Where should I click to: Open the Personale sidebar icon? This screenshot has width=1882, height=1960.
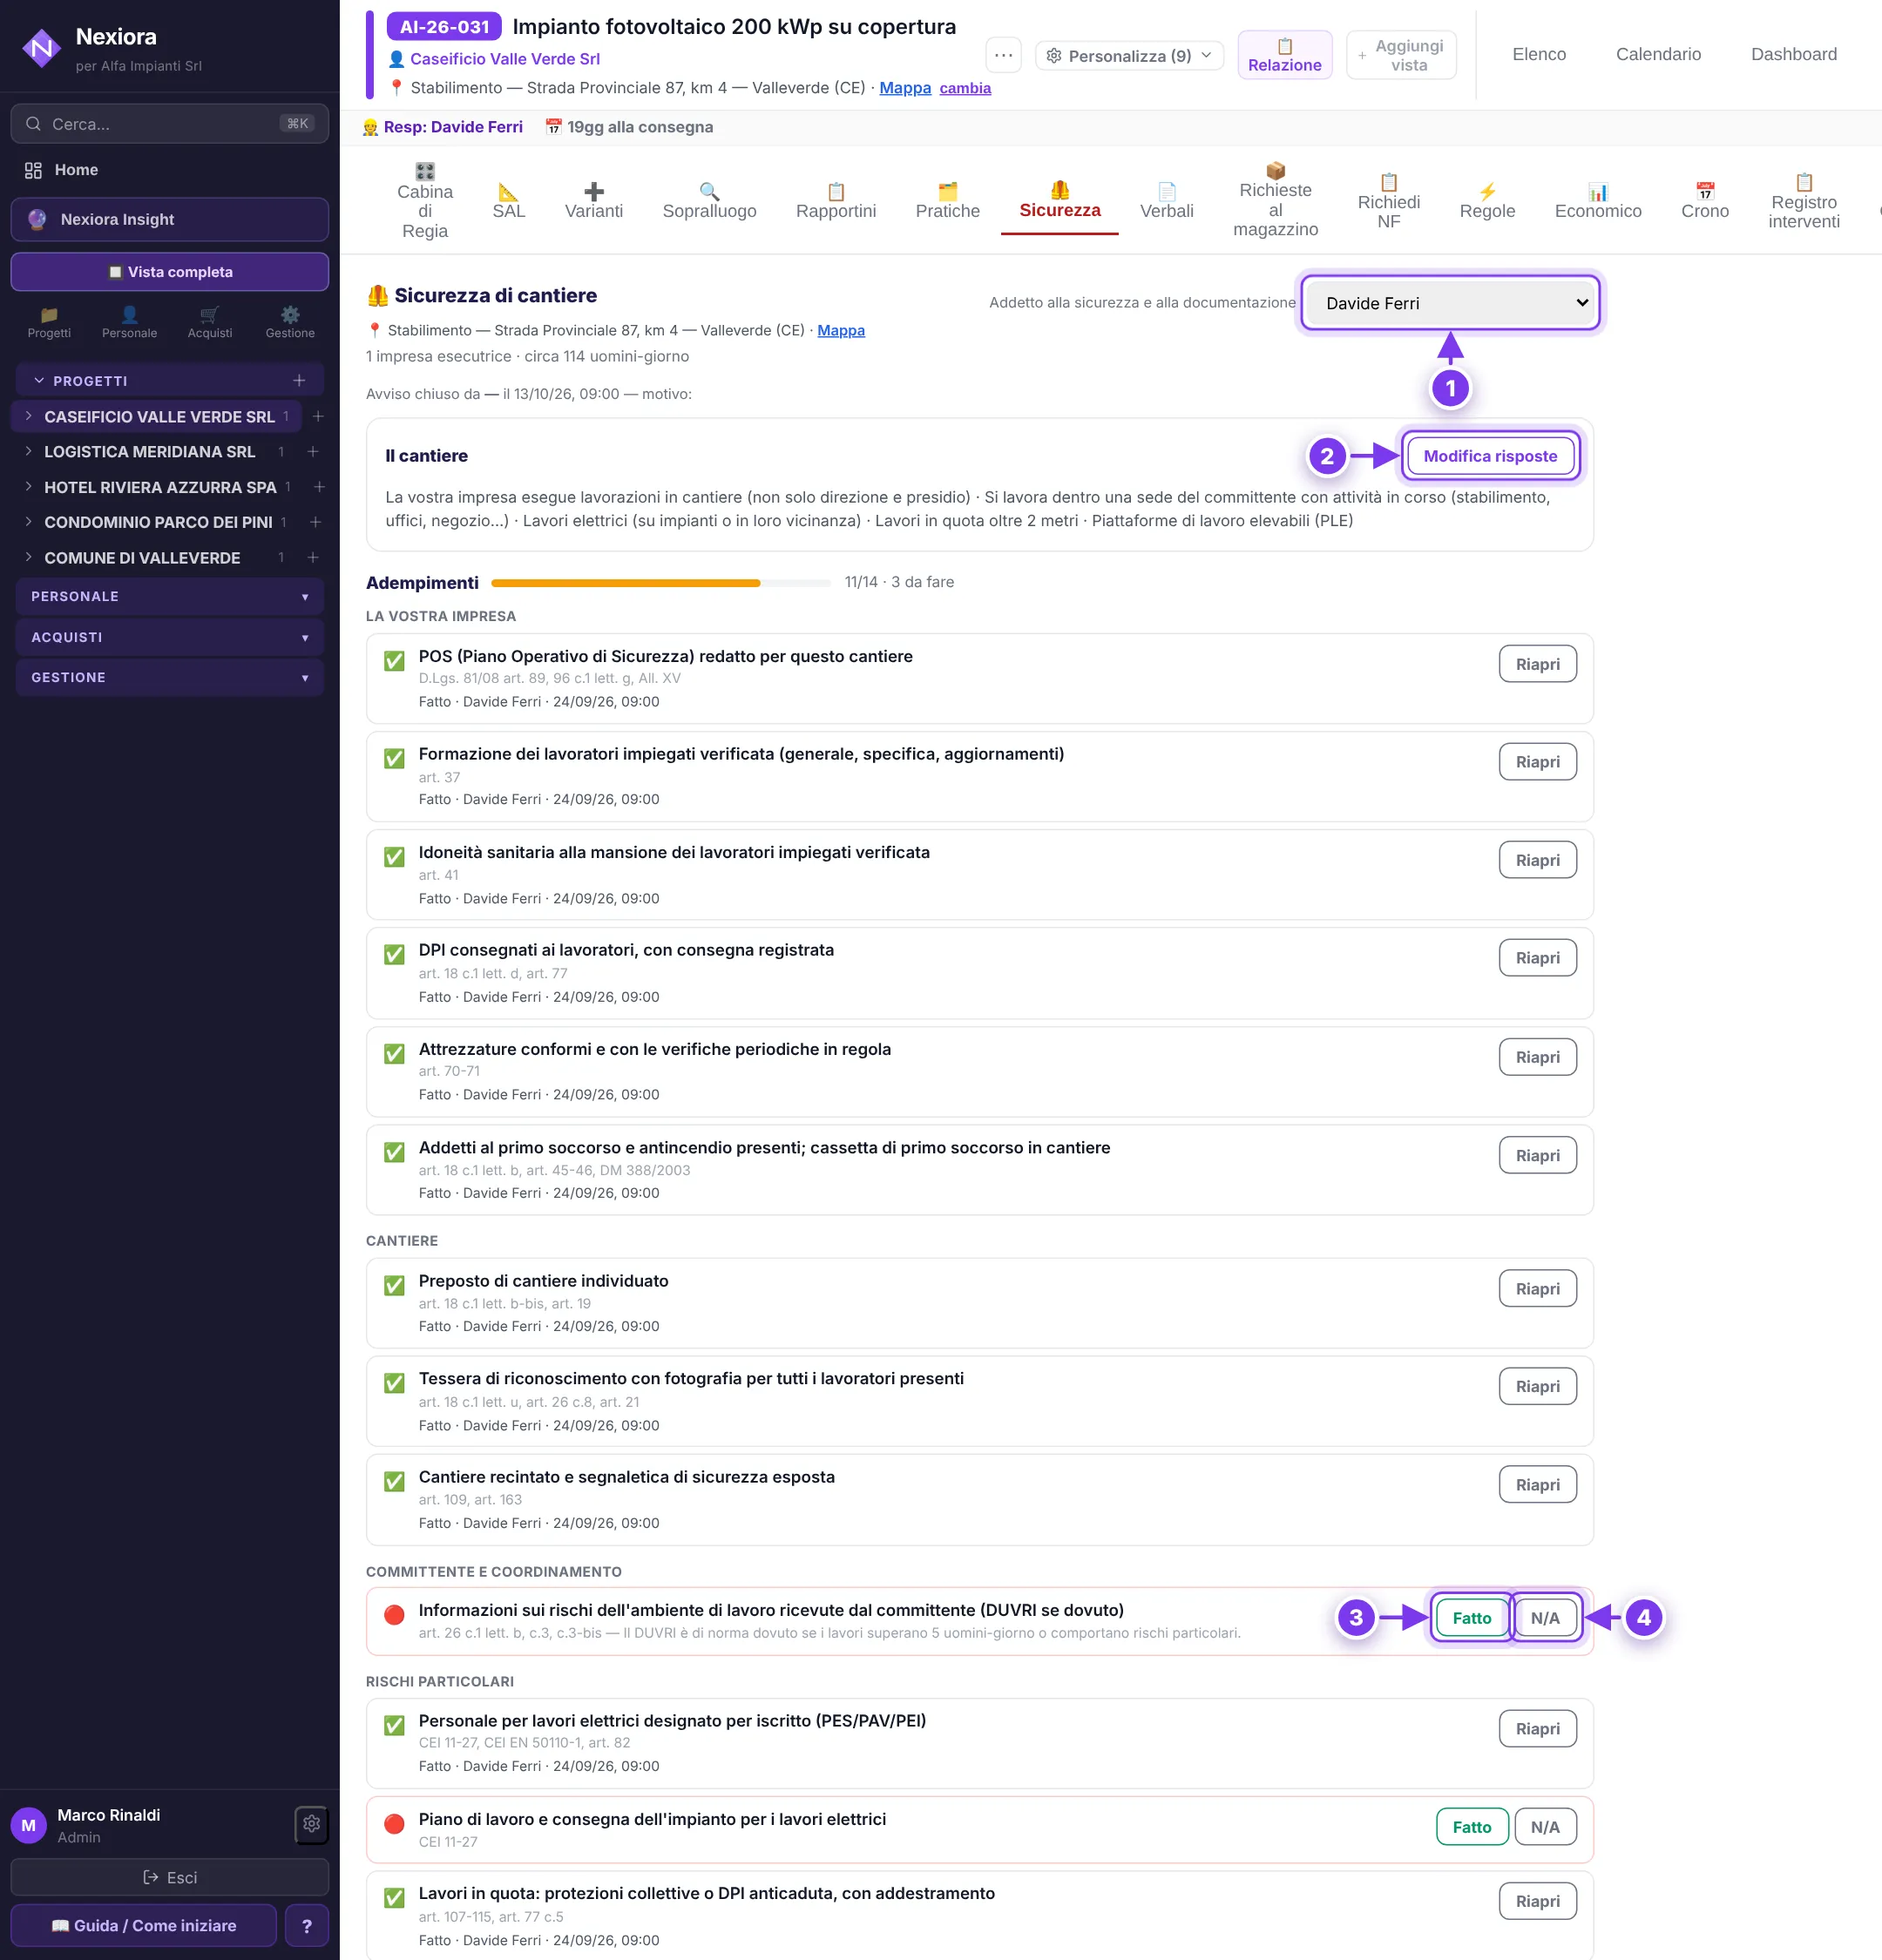pyautogui.click(x=129, y=322)
